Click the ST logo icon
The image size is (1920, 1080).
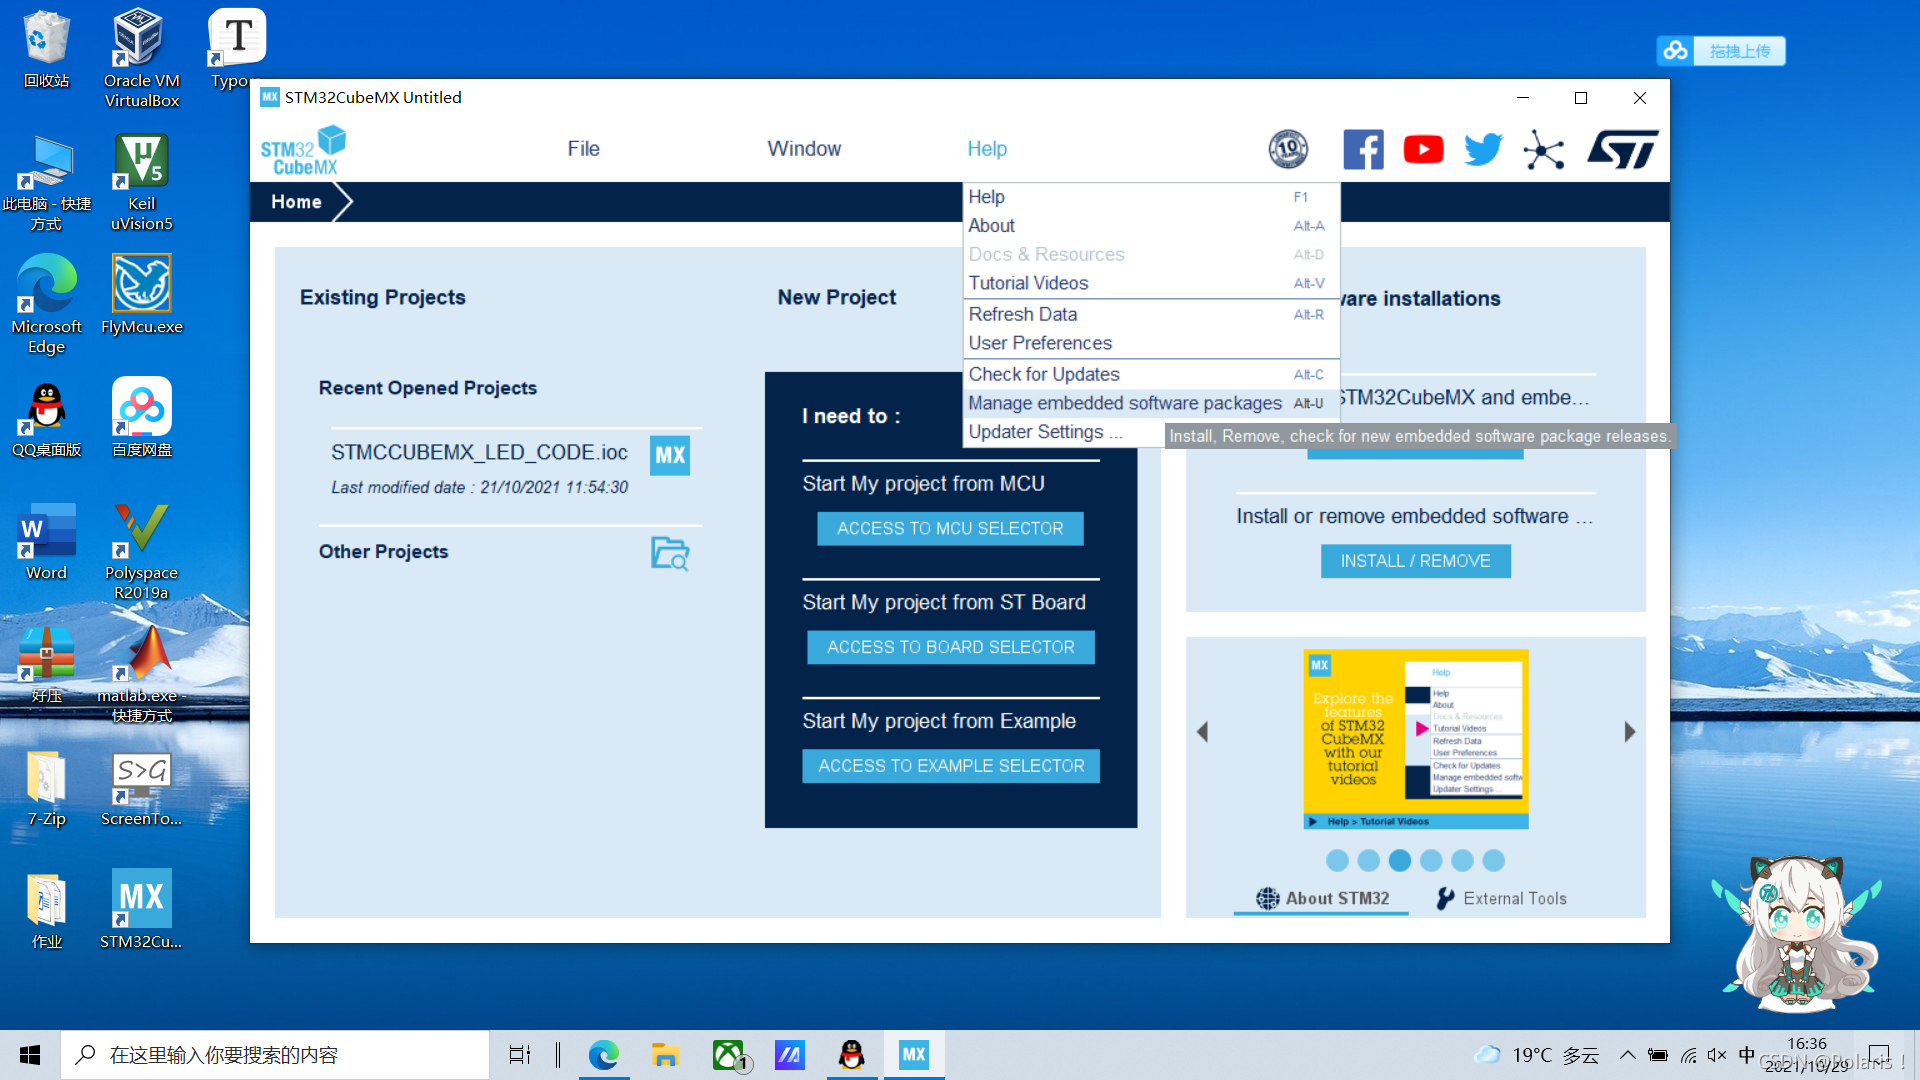1622,149
